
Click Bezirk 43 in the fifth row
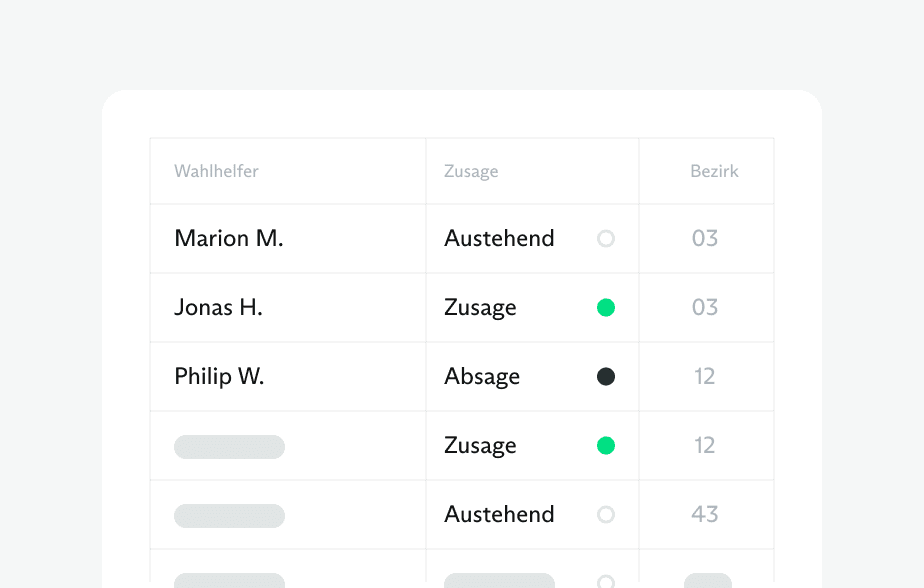(x=705, y=515)
